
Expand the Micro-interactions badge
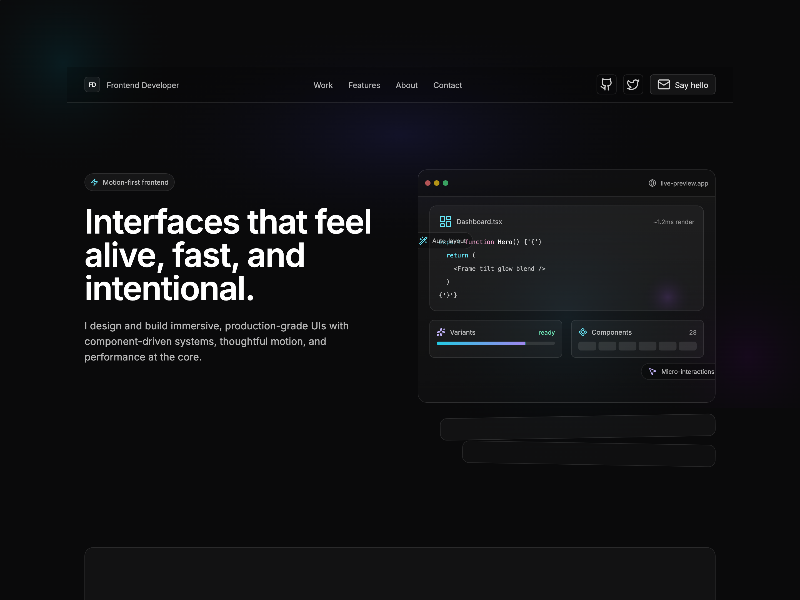680,371
